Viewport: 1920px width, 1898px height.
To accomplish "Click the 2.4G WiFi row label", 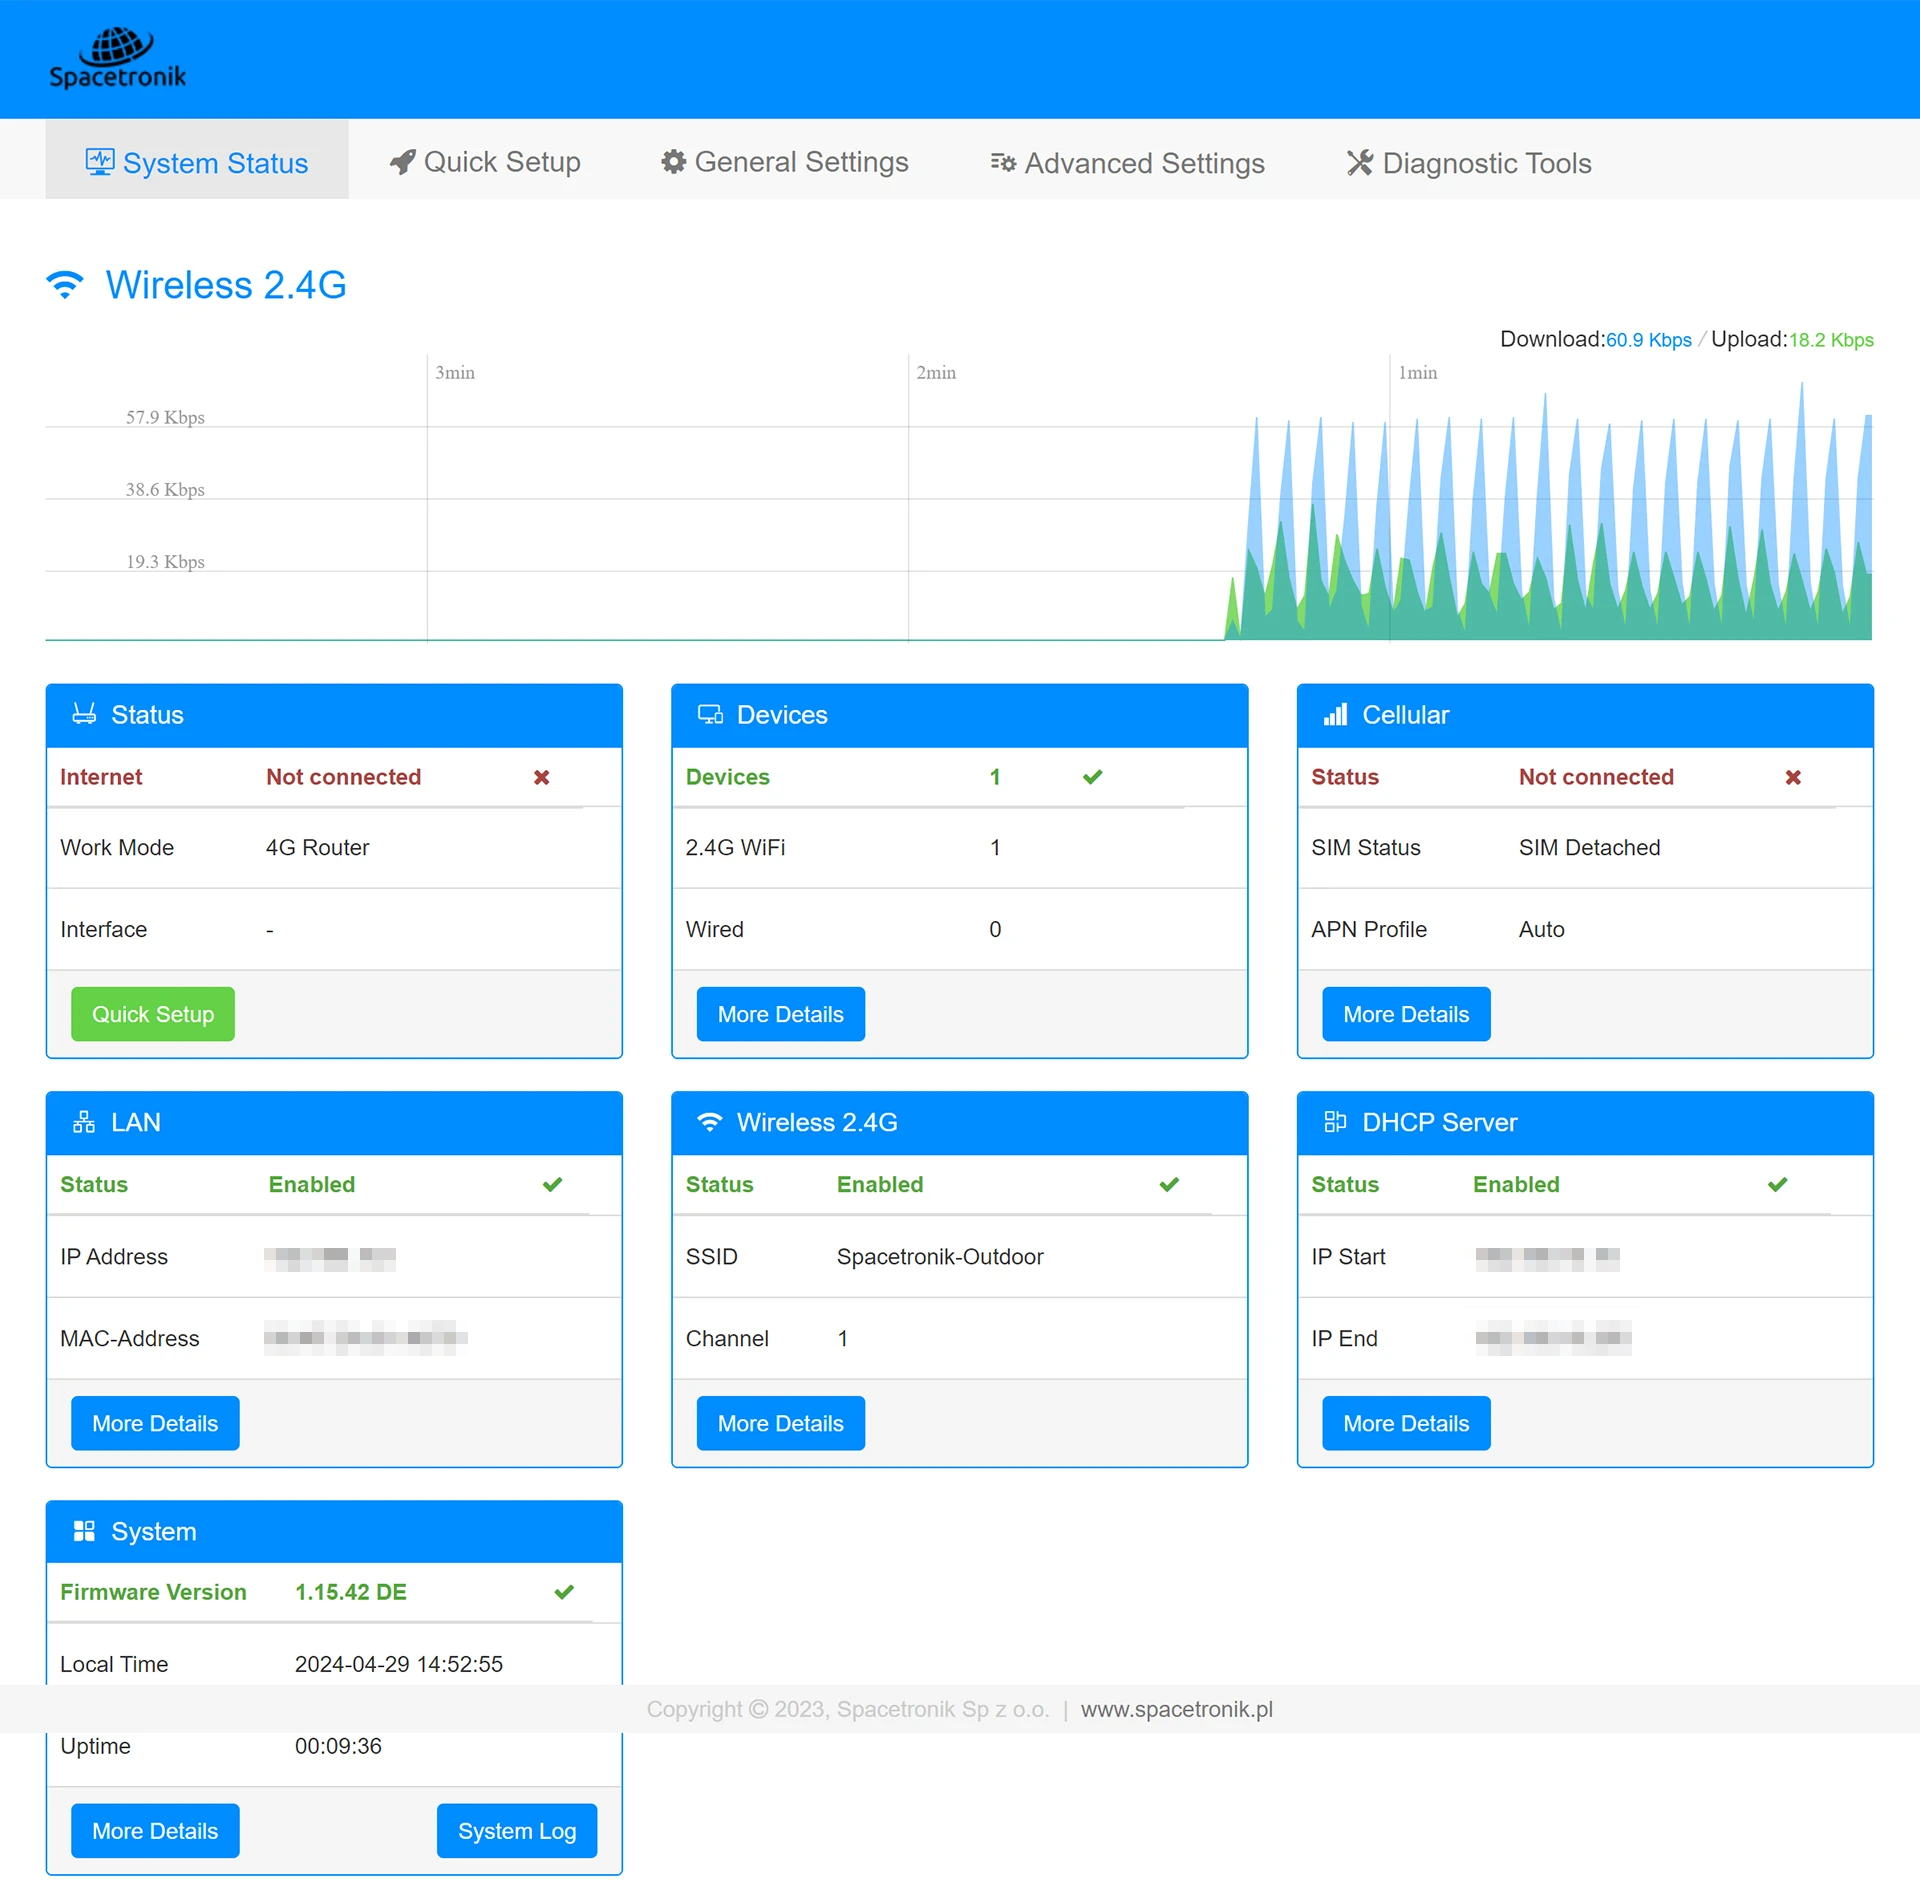I will [735, 847].
